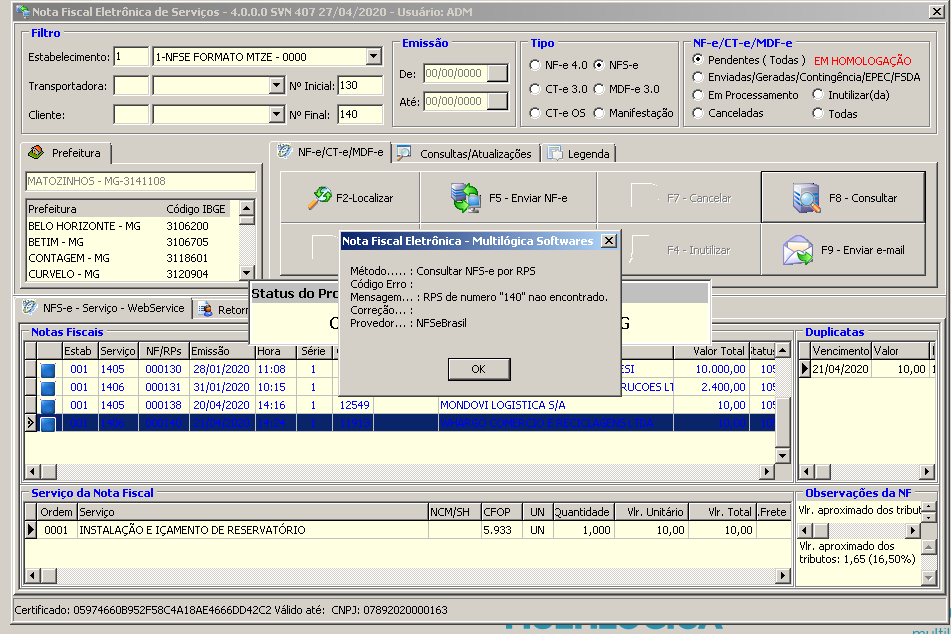The height and width of the screenshot is (634, 951).
Task: Click the blue status square of note 000131
Action: [48, 388]
